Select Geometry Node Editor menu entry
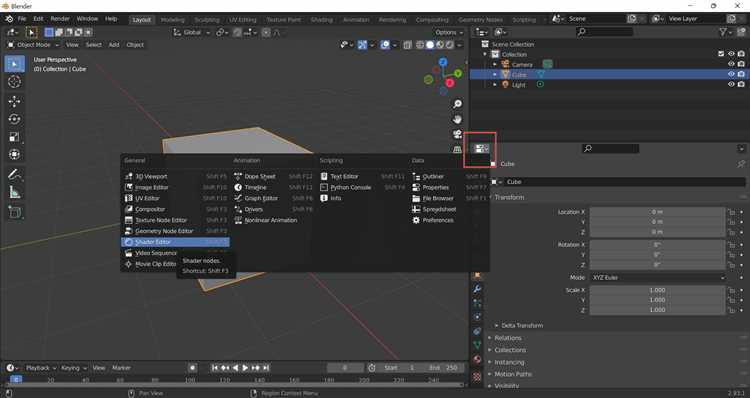This screenshot has height=398, width=750. click(175, 231)
